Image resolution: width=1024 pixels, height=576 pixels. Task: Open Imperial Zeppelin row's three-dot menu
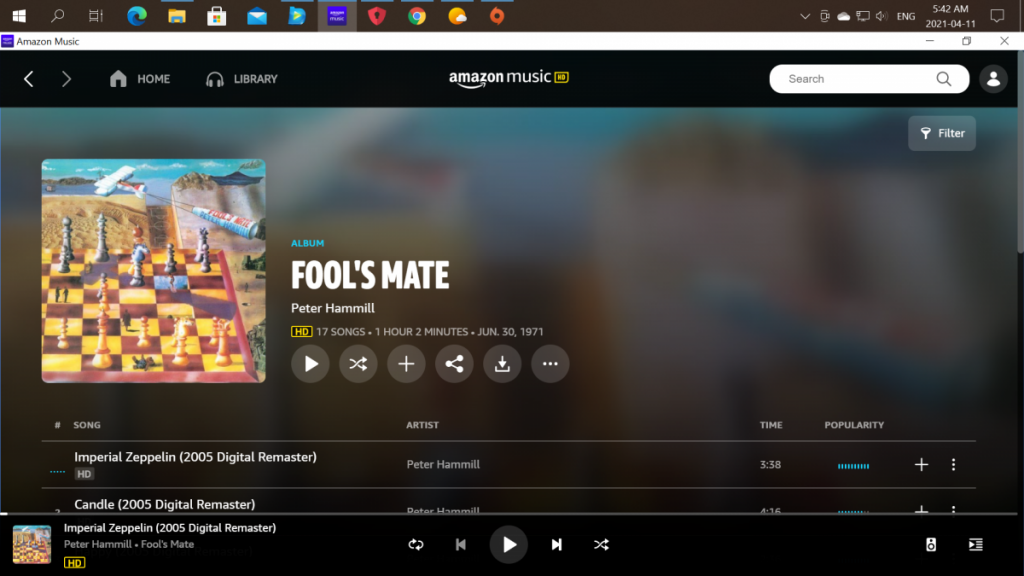click(953, 464)
